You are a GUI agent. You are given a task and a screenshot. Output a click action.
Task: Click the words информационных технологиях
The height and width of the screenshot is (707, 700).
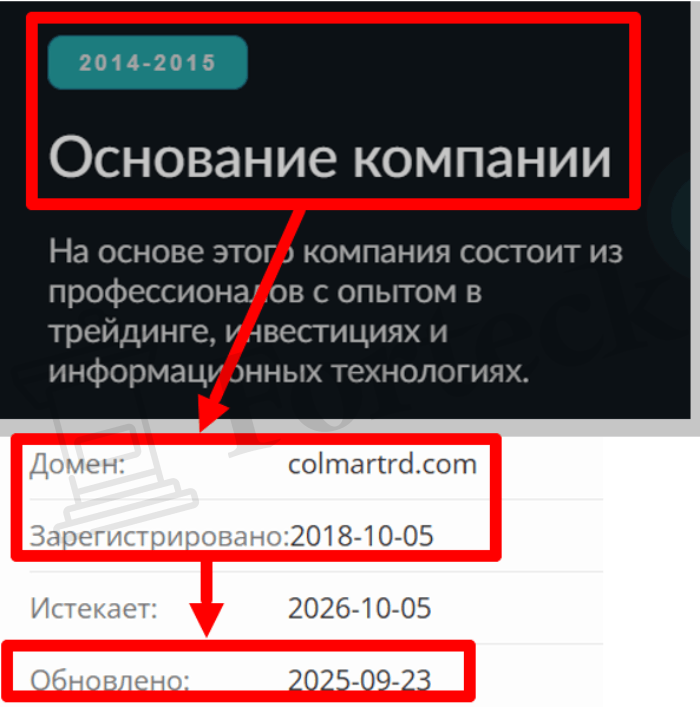click(289, 372)
